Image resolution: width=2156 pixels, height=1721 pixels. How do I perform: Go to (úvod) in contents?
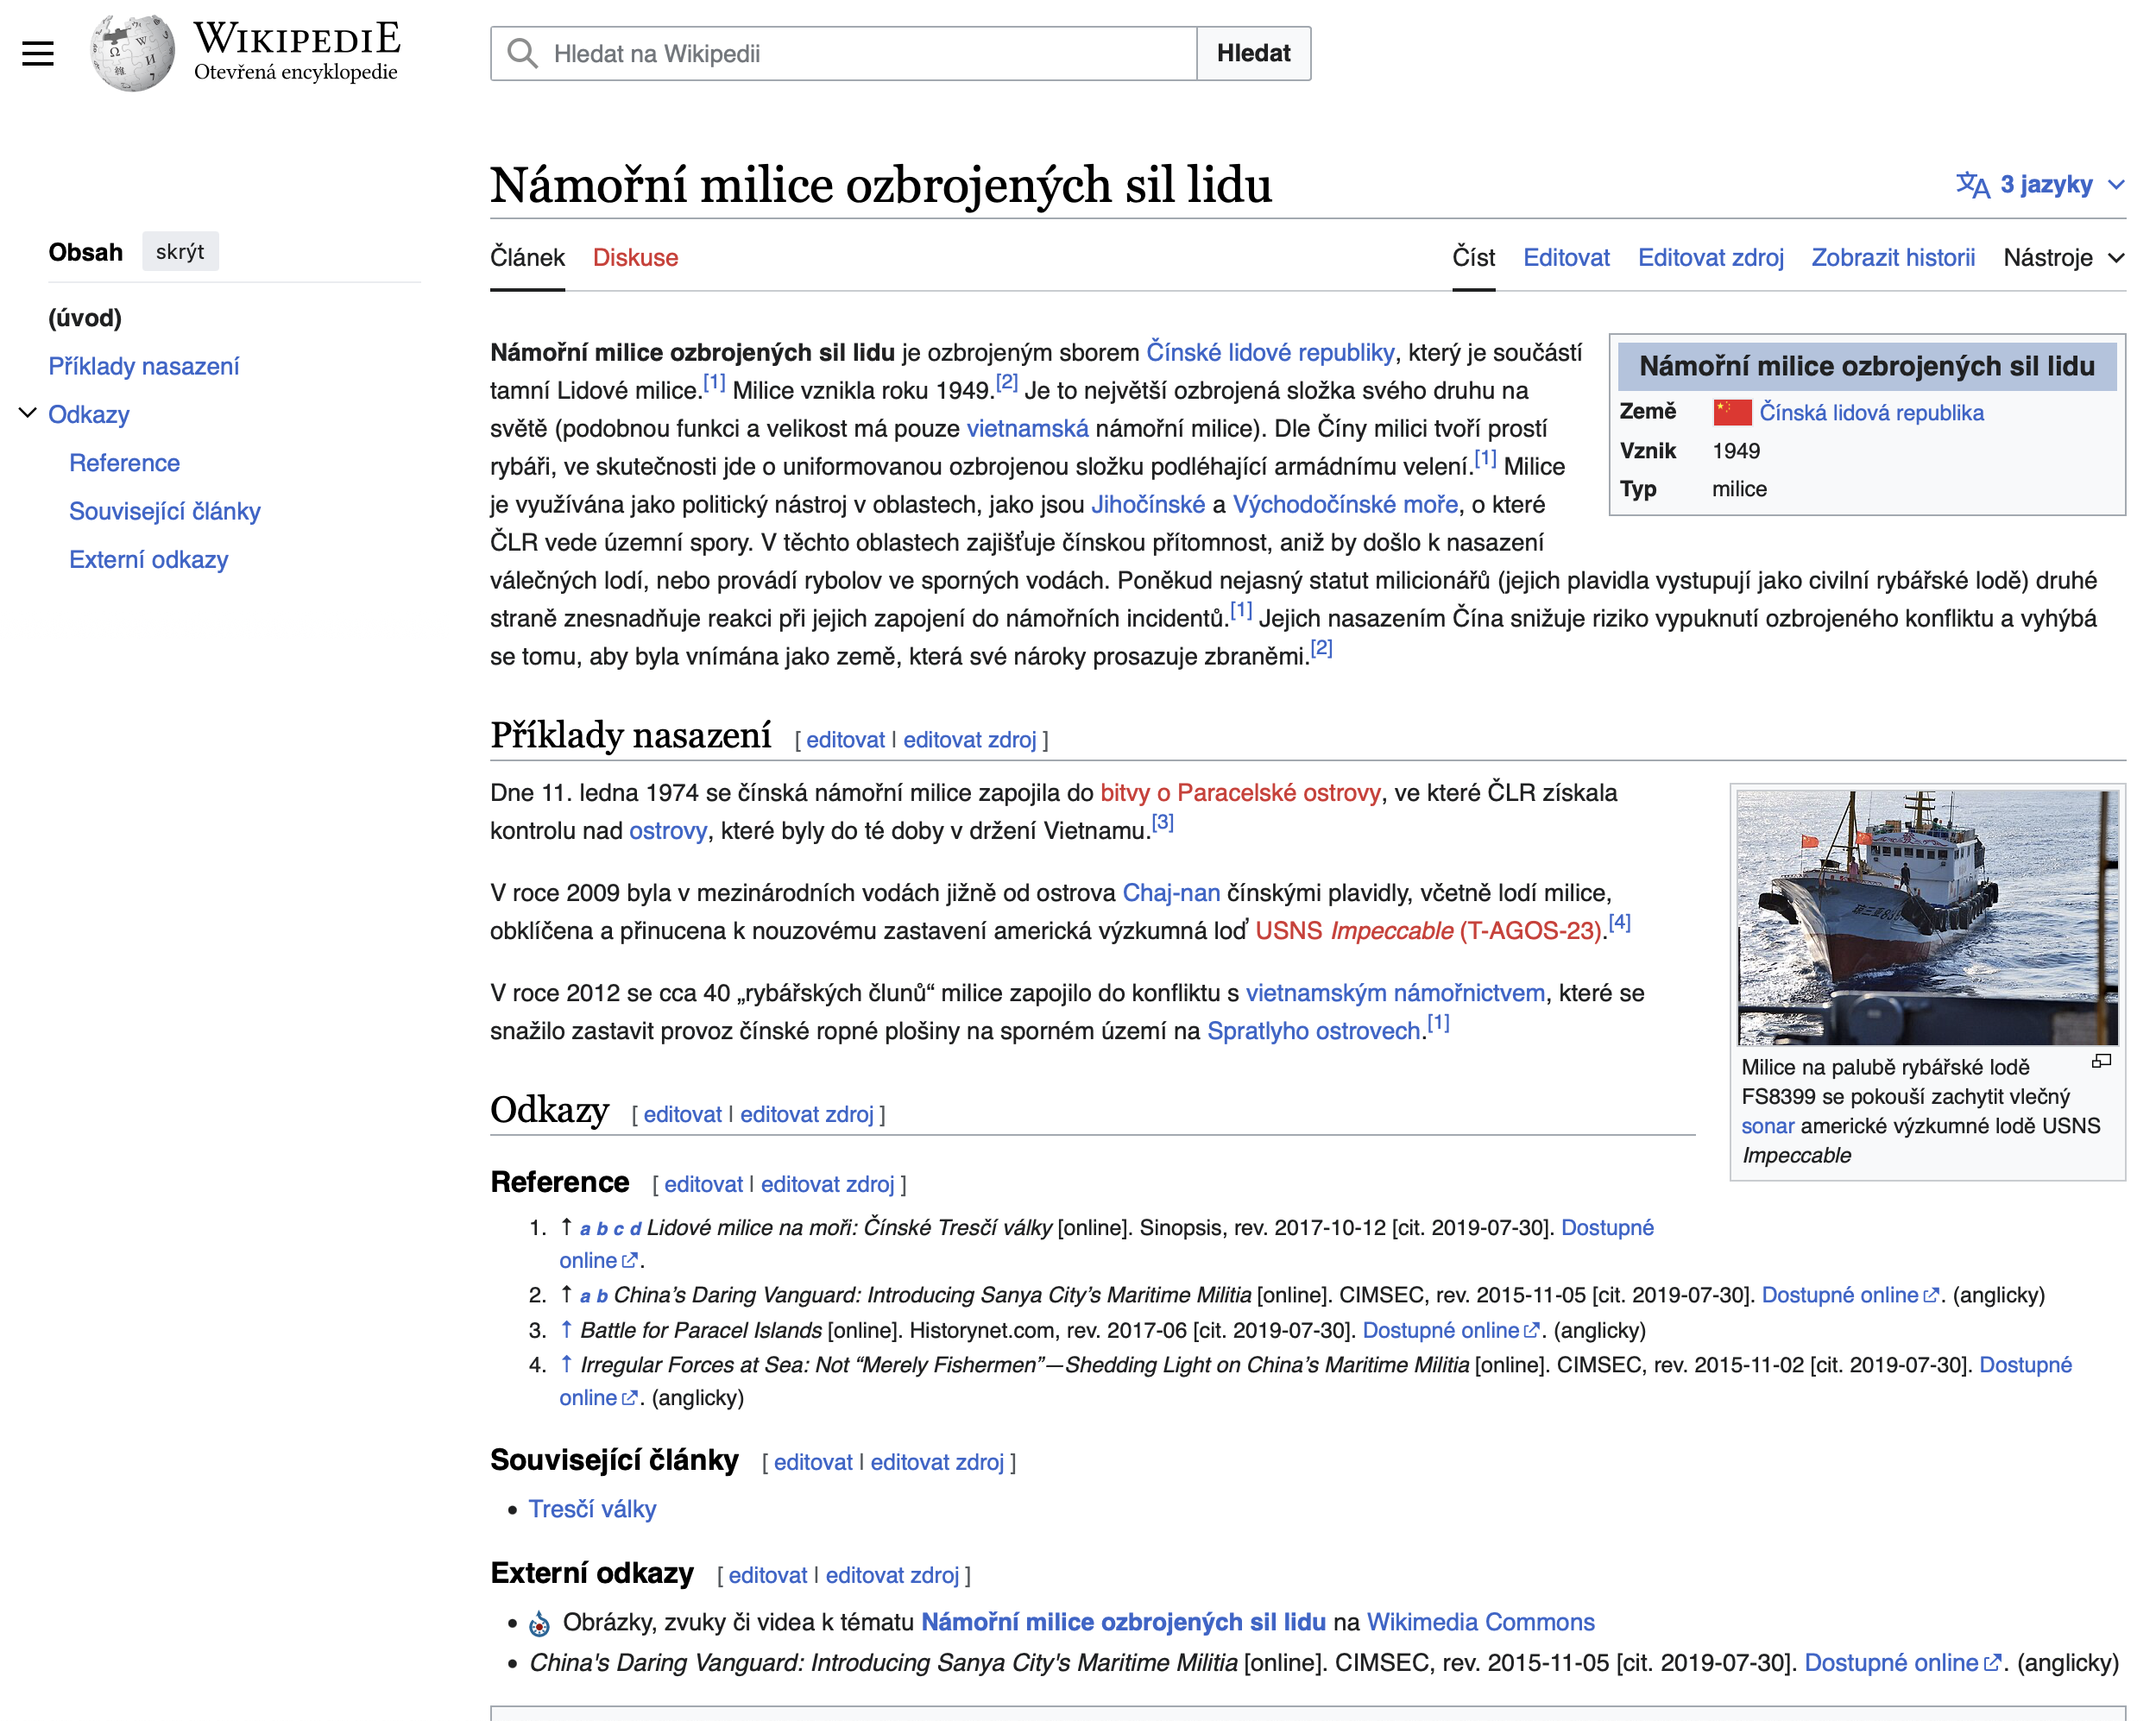click(85, 318)
